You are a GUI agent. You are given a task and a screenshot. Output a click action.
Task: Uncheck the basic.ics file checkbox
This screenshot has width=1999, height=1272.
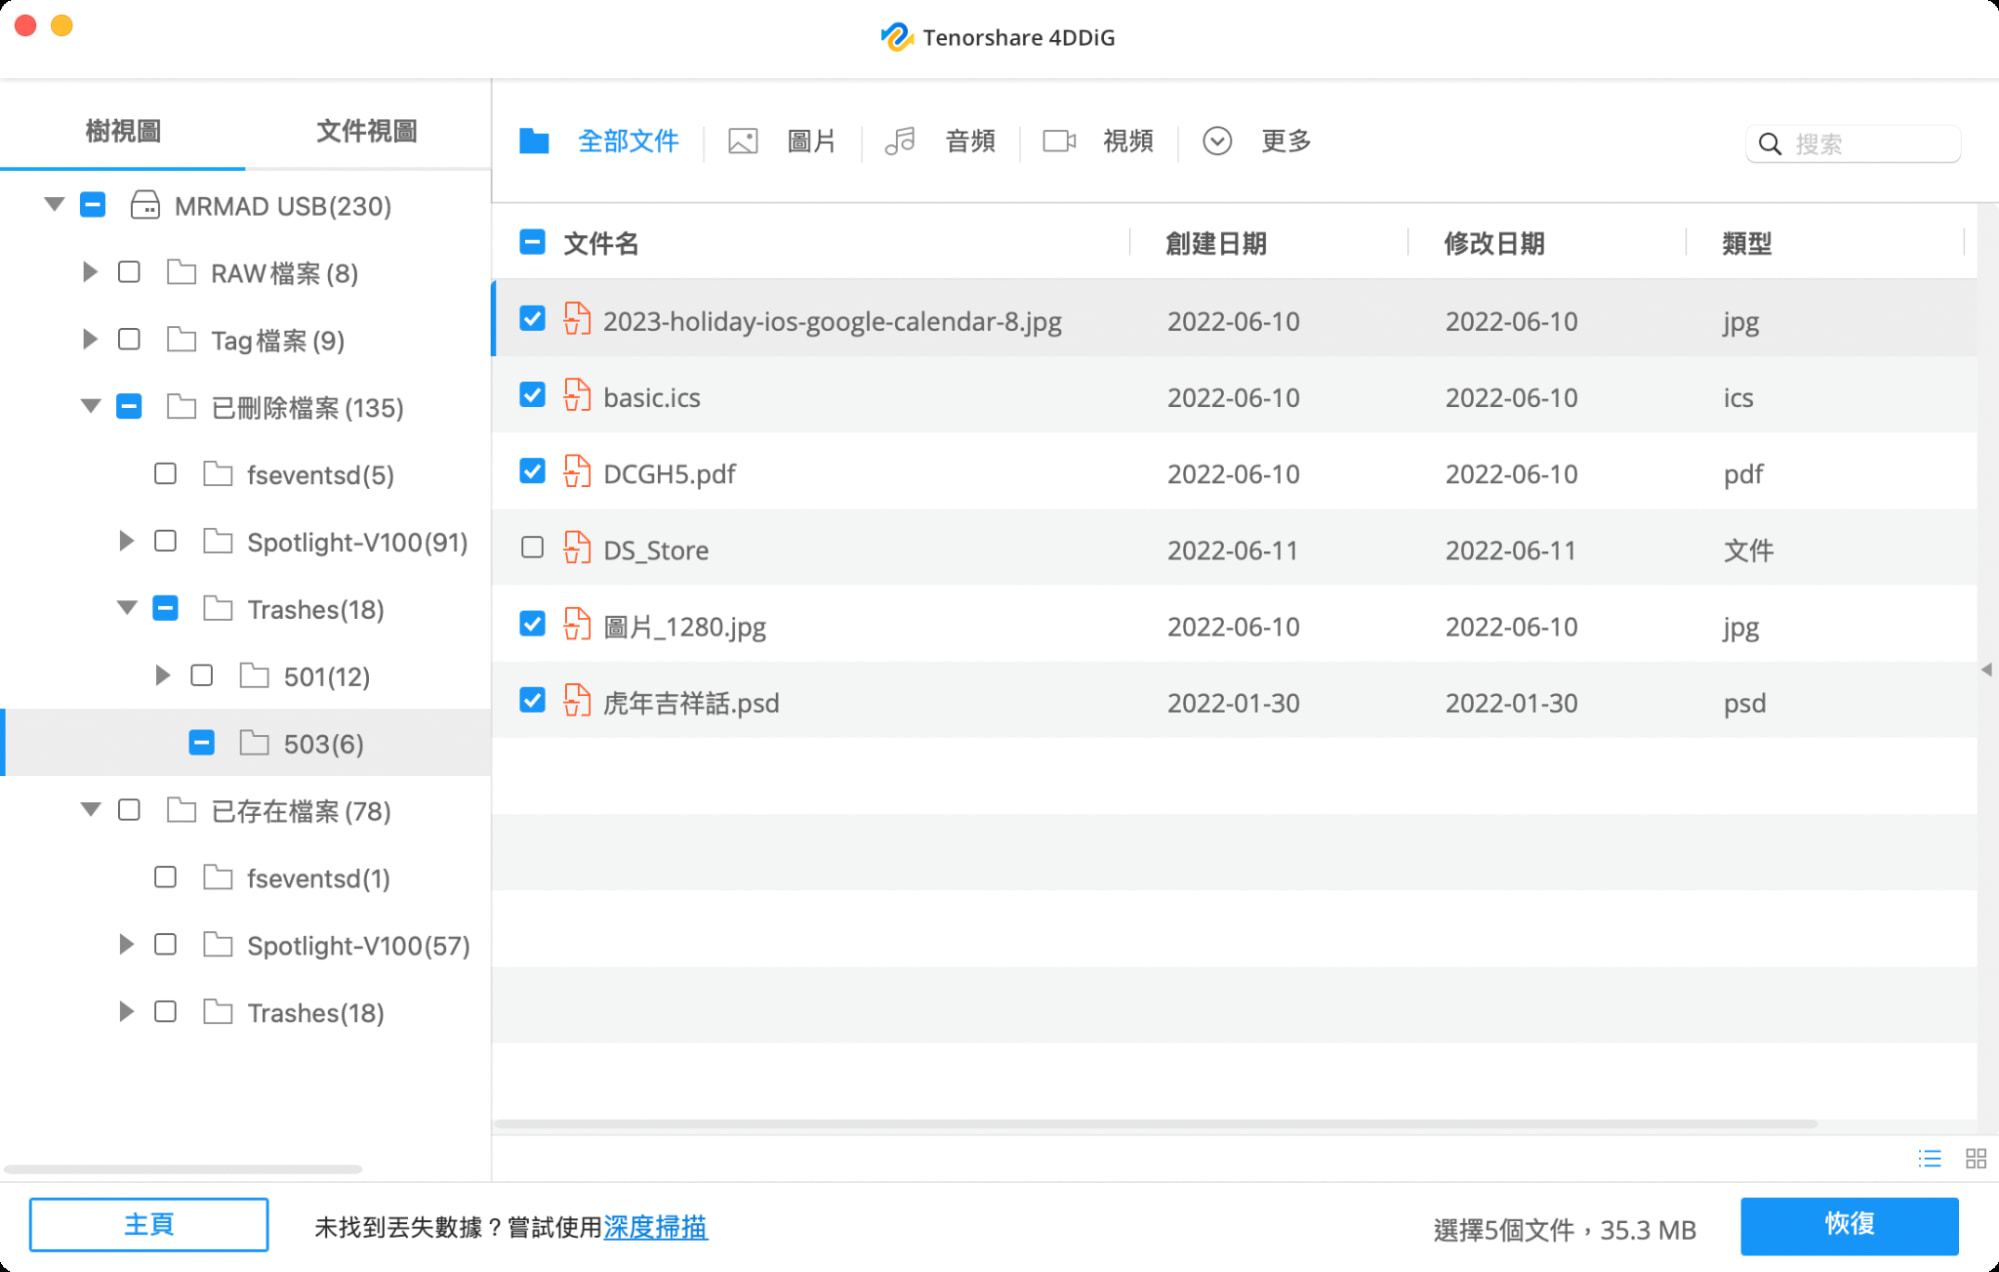[532, 395]
